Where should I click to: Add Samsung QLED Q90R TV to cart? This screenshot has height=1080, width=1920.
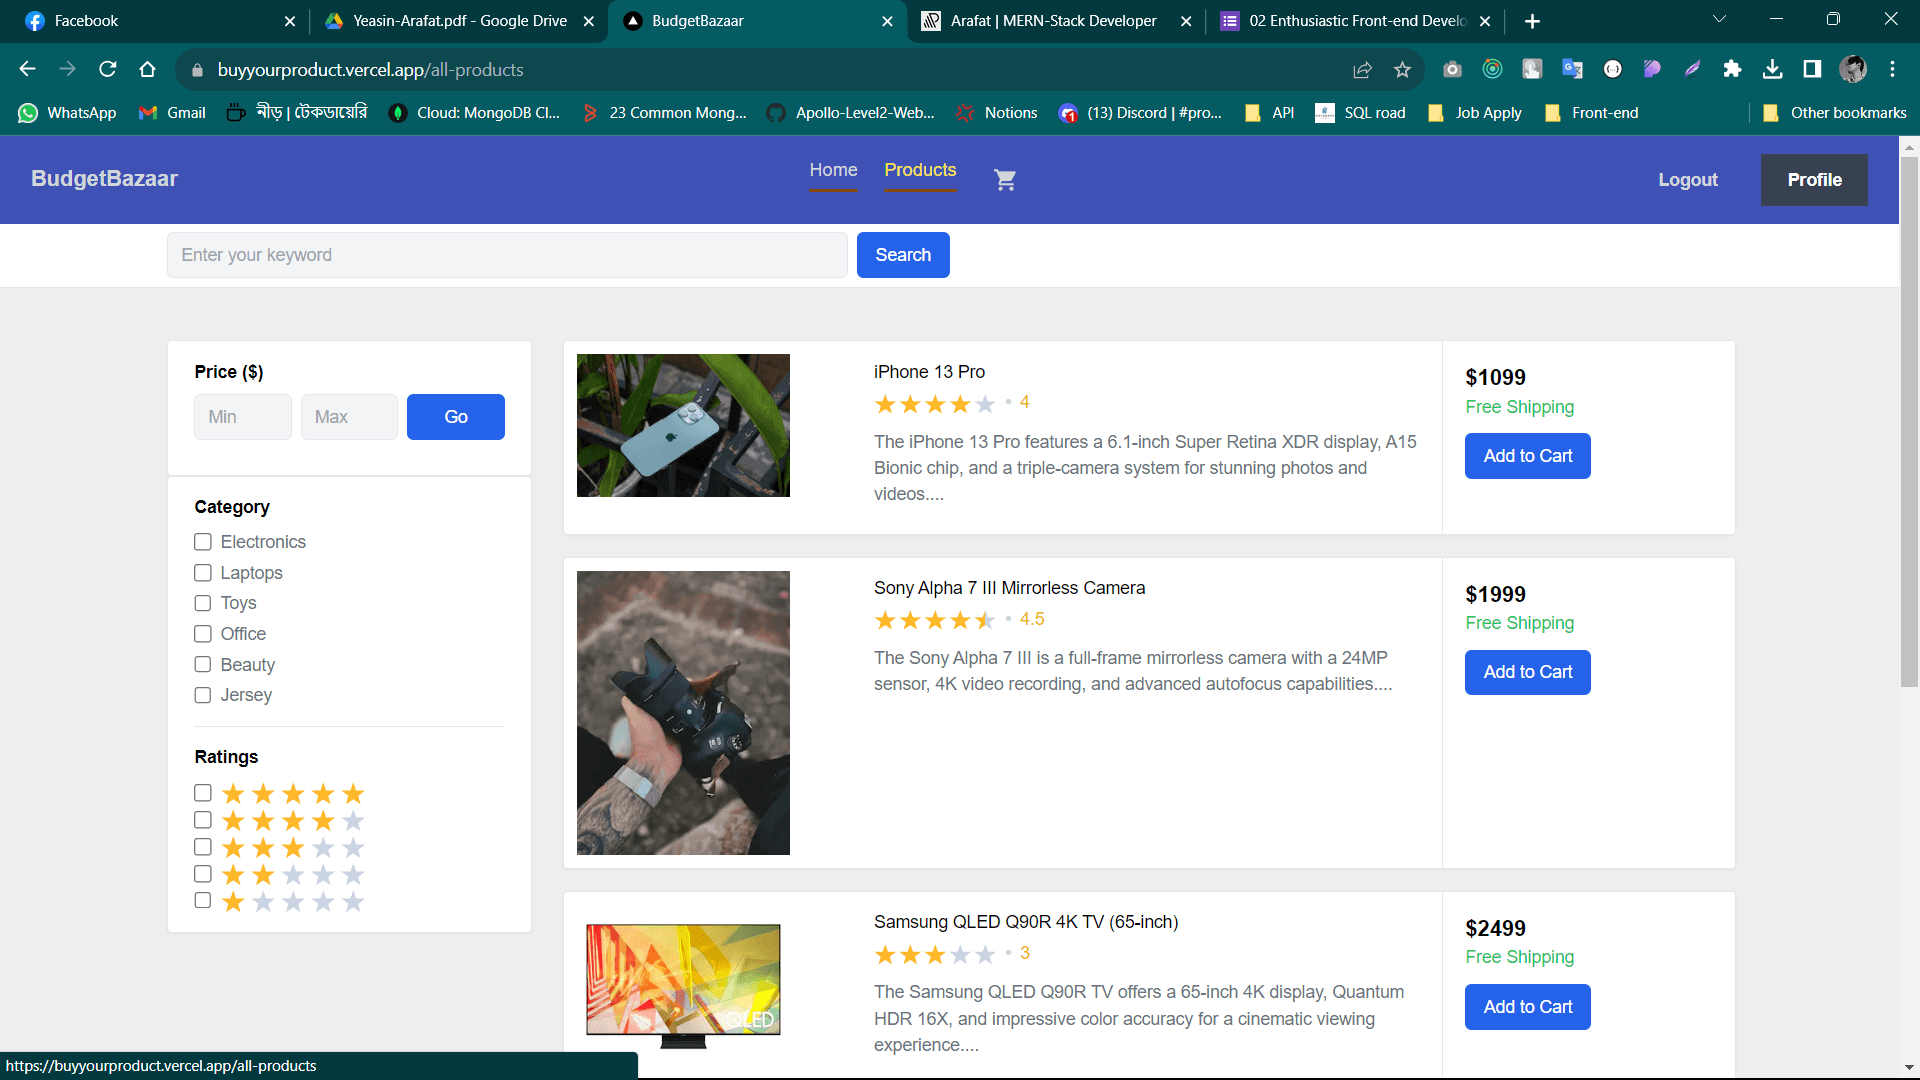tap(1528, 1007)
